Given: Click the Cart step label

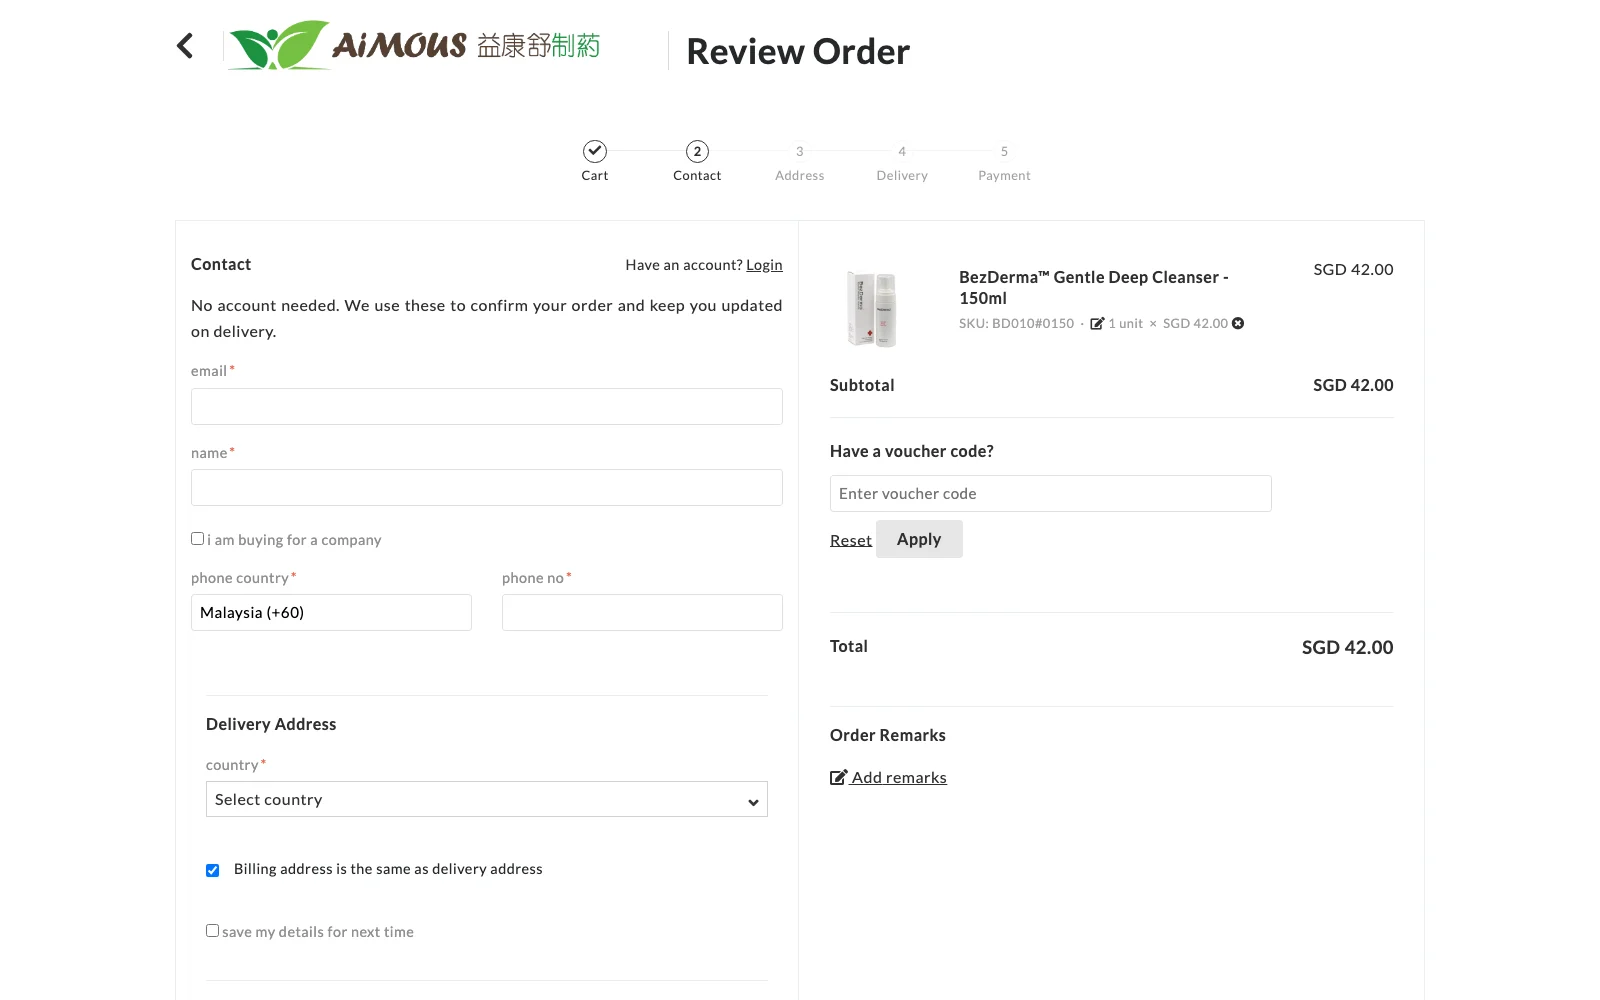Looking at the screenshot, I should (595, 175).
